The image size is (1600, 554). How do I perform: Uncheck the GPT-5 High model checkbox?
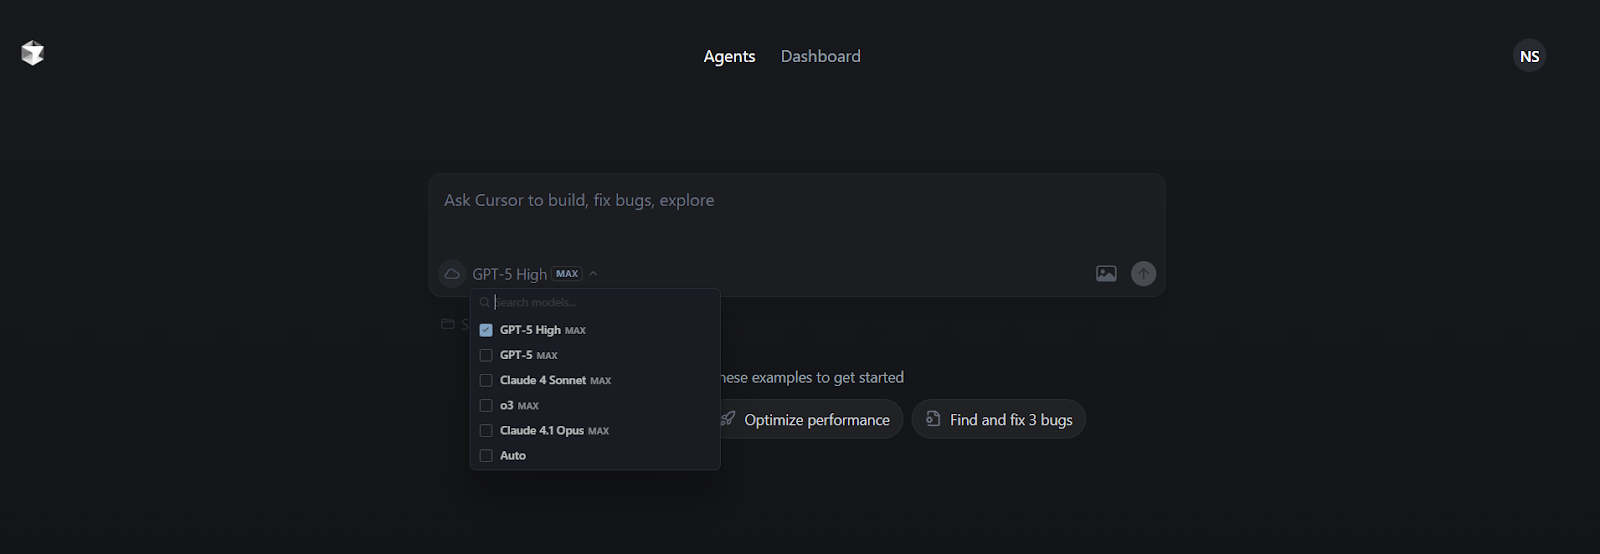coord(486,330)
